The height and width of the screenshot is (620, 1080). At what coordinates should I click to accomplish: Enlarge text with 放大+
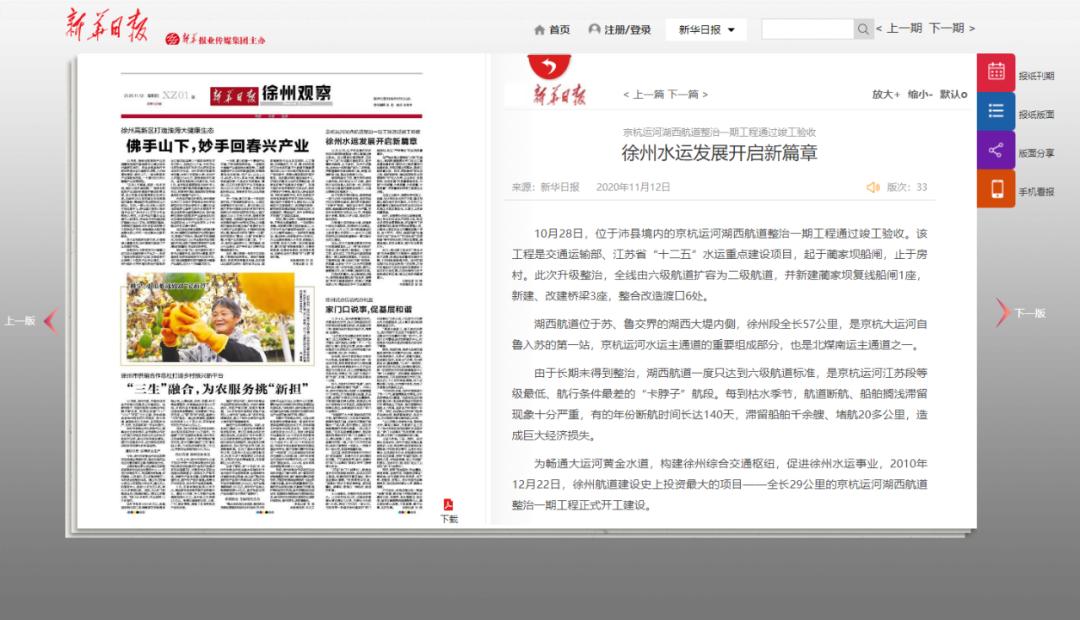tap(886, 94)
